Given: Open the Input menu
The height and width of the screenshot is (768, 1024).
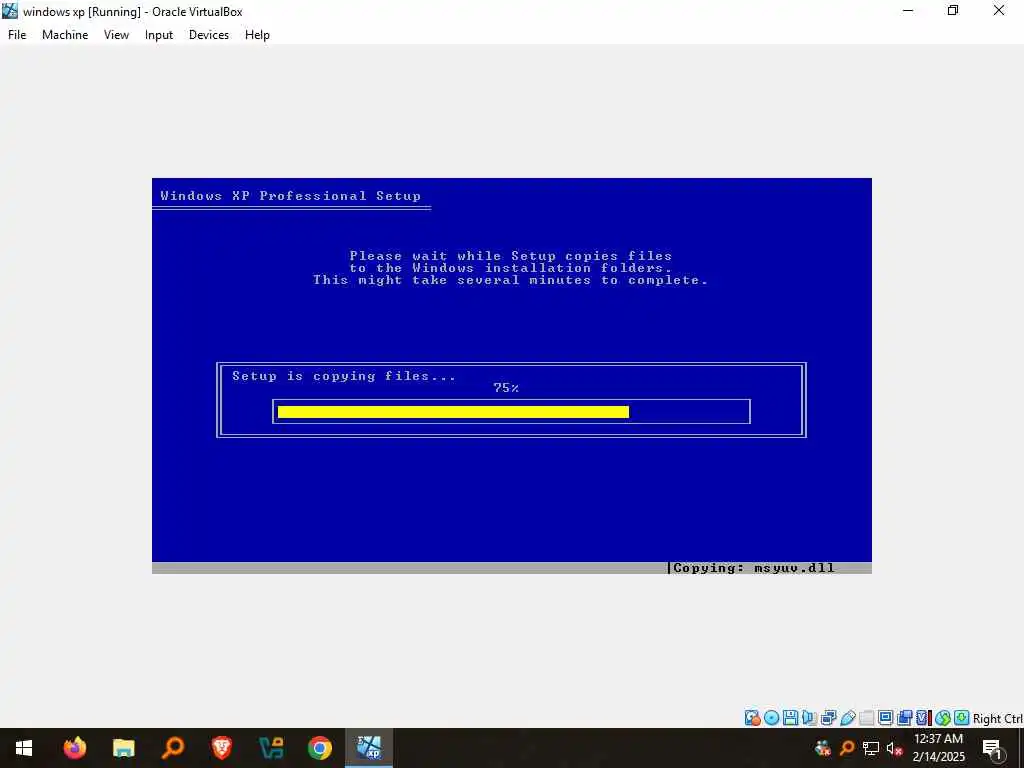Looking at the screenshot, I should point(159,35).
